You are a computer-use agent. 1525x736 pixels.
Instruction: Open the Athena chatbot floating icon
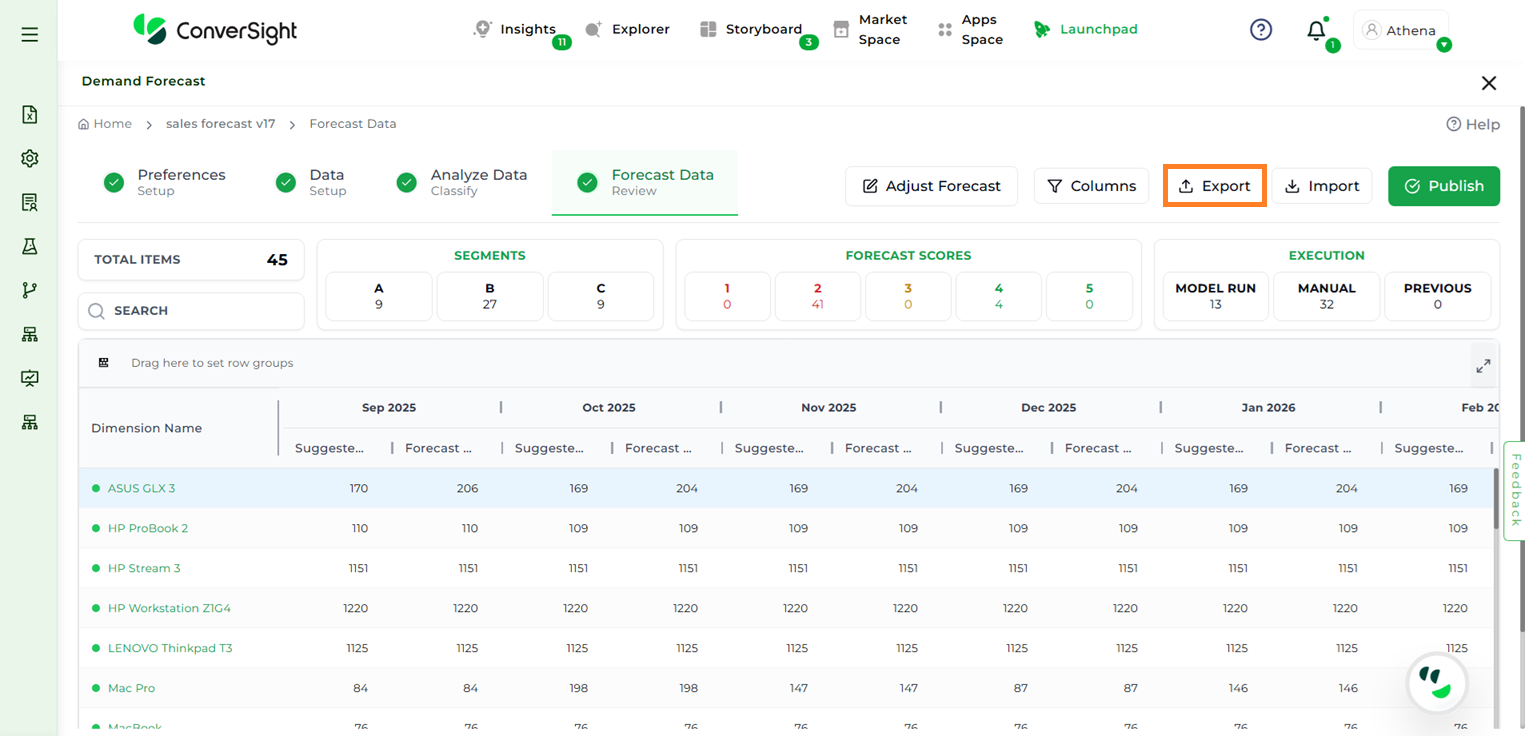1436,683
